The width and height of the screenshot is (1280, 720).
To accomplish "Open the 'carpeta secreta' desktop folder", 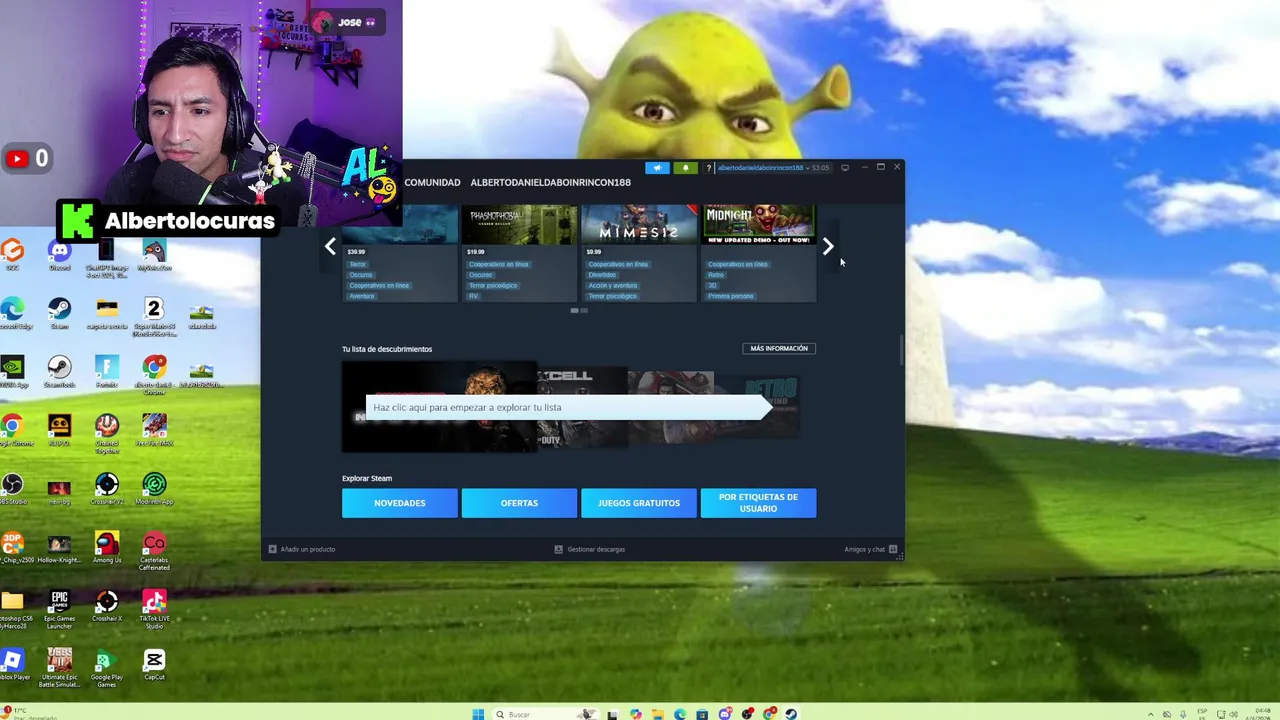I will [x=106, y=313].
